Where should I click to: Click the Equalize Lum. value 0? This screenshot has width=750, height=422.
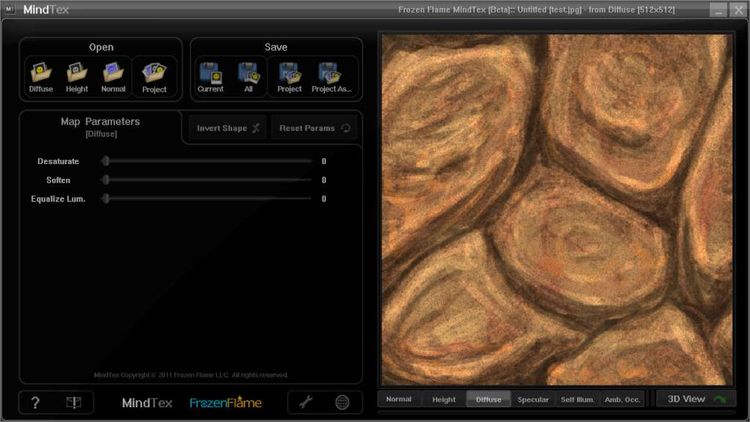pos(324,199)
